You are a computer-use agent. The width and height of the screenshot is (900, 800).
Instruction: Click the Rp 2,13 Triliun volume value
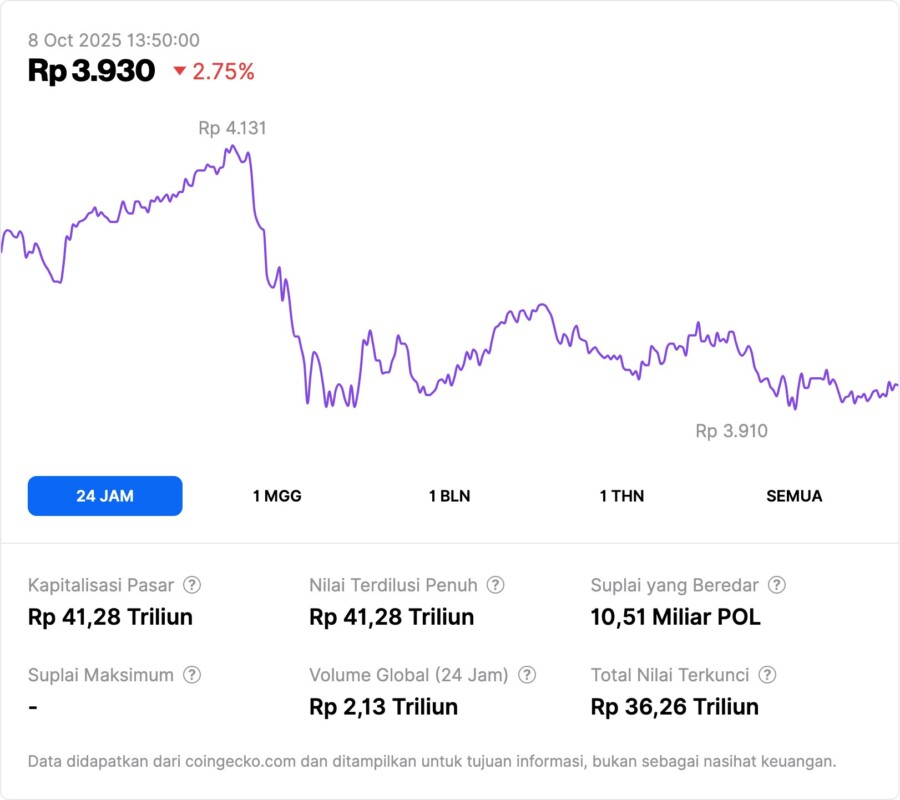(x=383, y=707)
